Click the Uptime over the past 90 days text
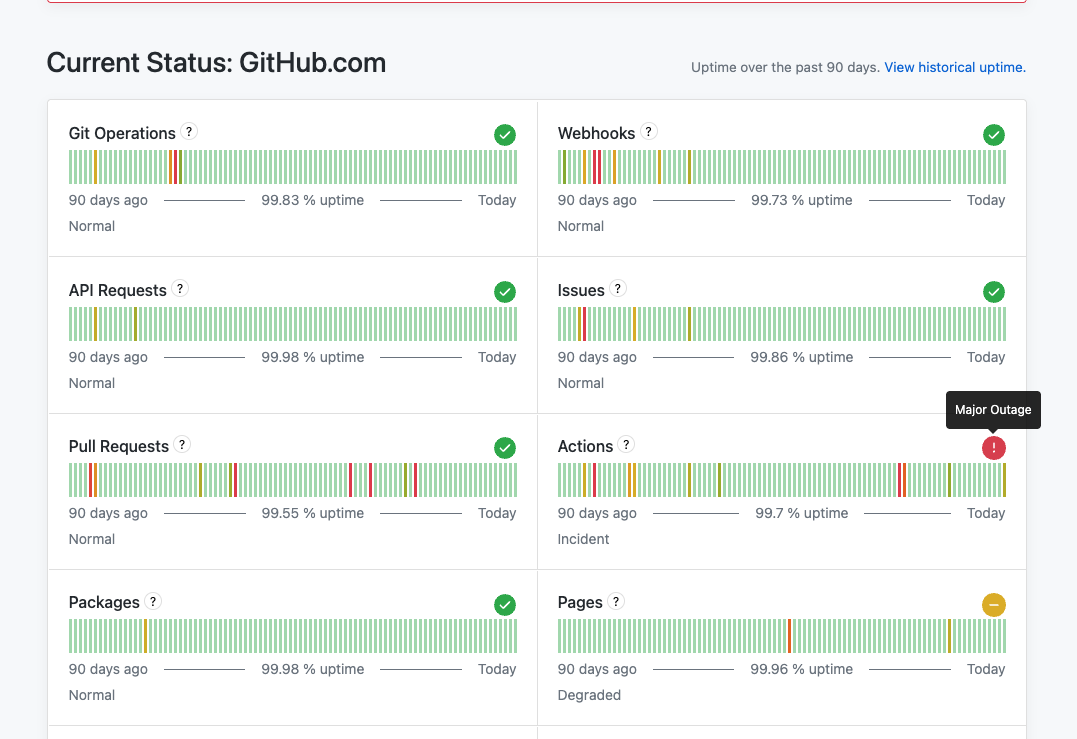Viewport: 1077px width, 739px height. (785, 67)
